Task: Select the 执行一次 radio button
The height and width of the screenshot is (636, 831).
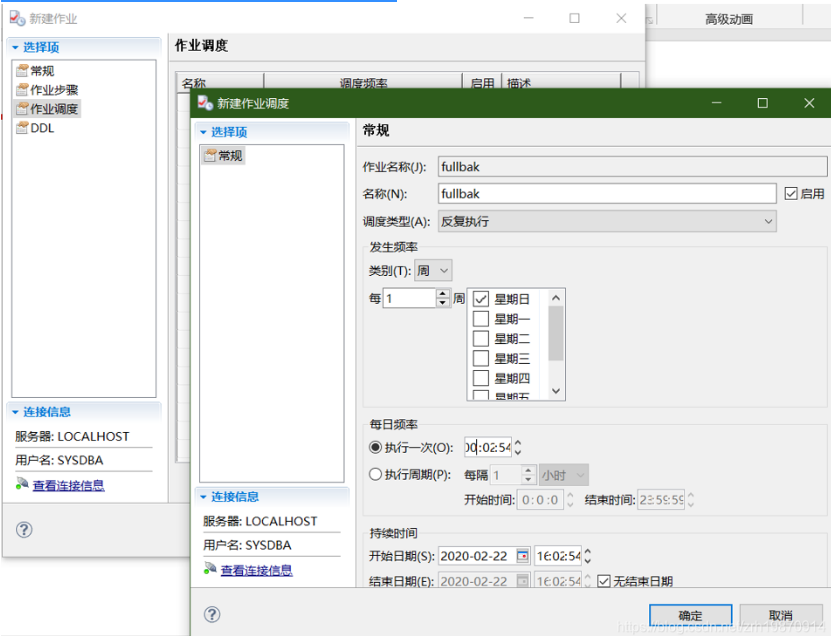Action: [375, 447]
